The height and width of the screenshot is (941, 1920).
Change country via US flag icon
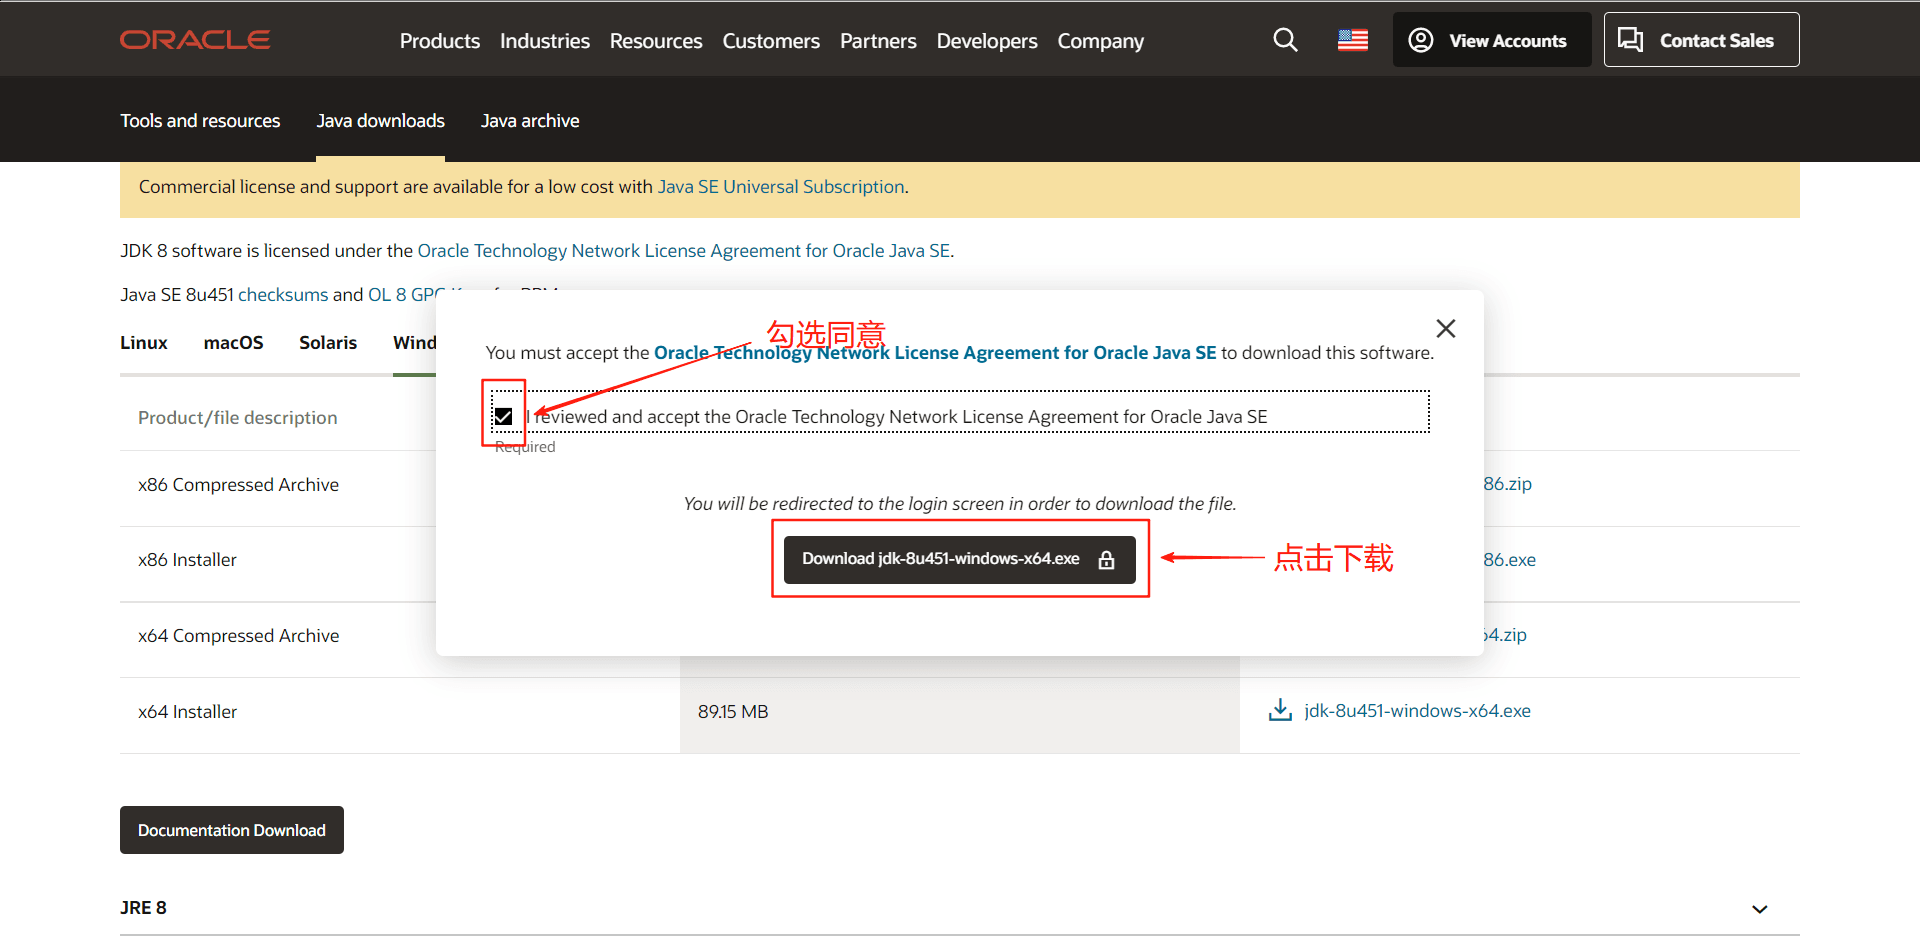(x=1352, y=40)
